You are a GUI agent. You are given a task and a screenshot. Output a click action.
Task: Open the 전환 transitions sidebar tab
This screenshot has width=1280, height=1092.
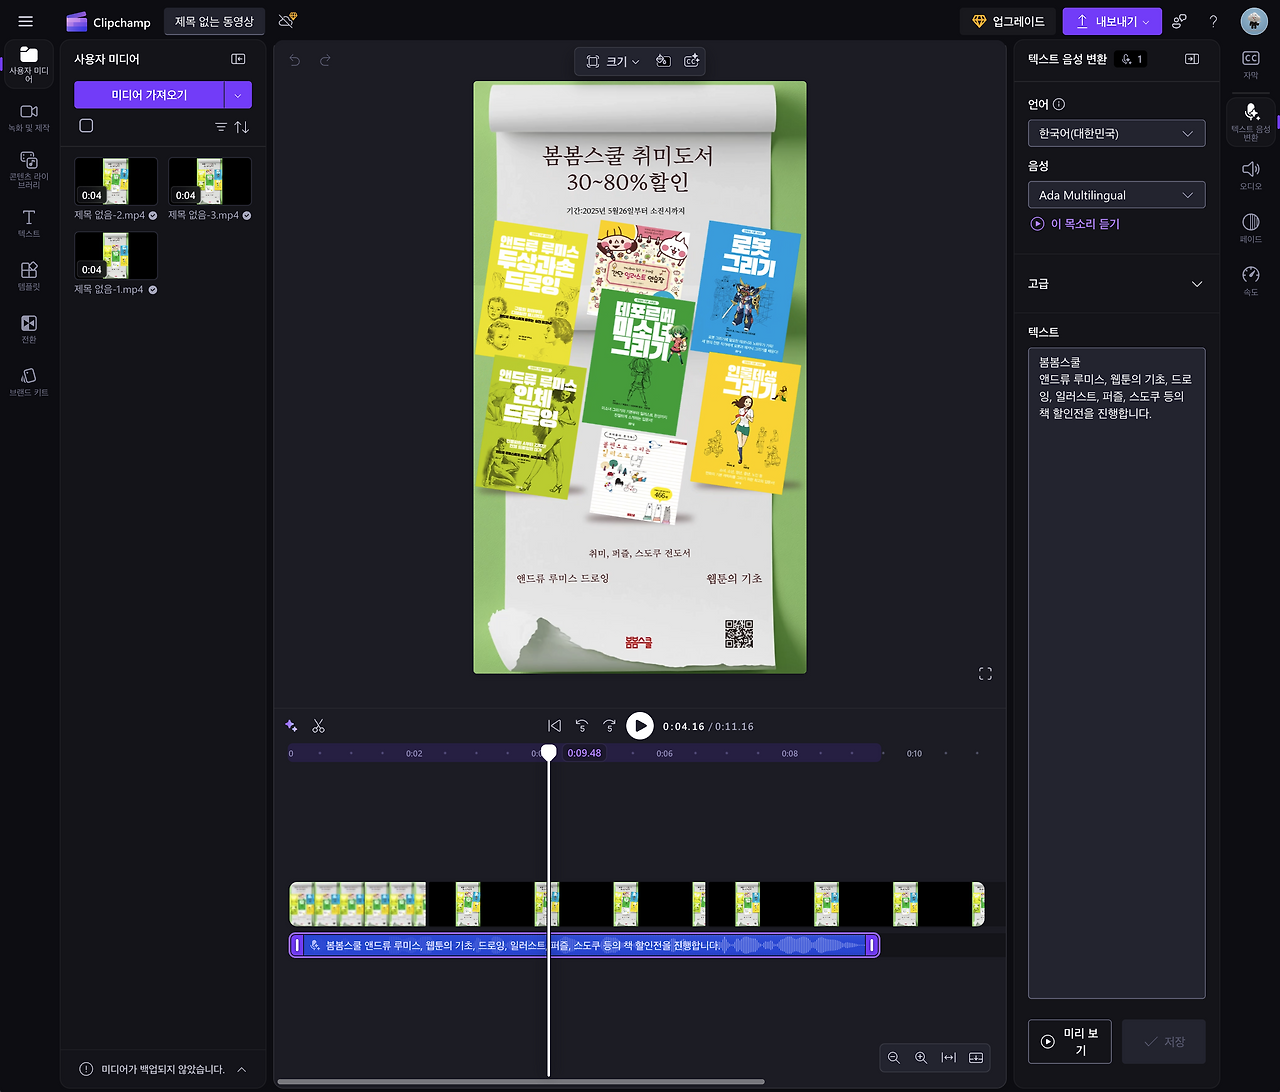point(29,329)
